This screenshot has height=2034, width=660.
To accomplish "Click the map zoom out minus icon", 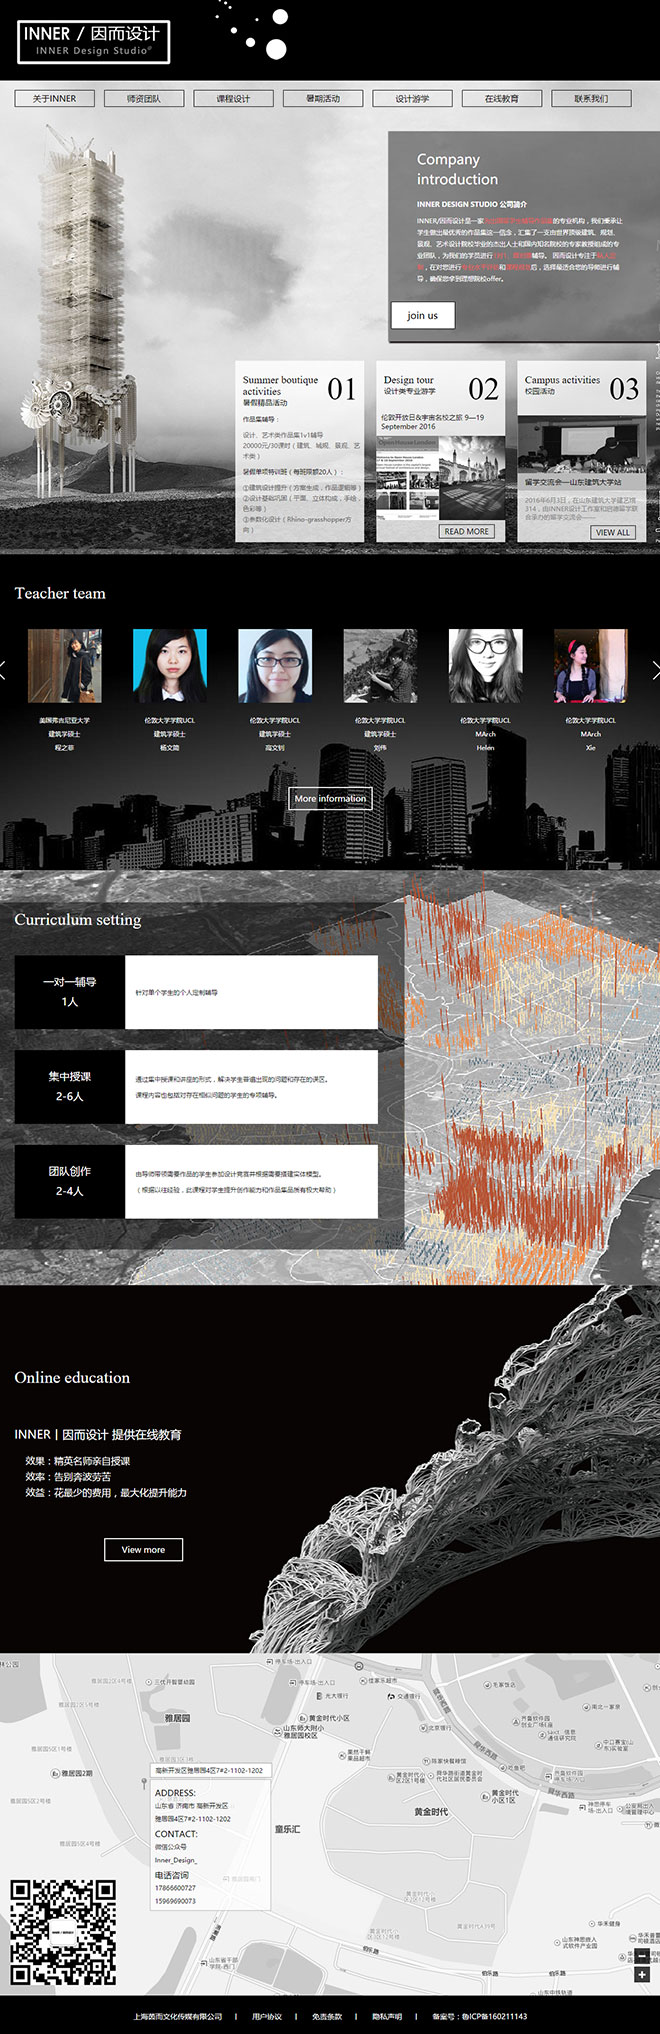I will [642, 1957].
